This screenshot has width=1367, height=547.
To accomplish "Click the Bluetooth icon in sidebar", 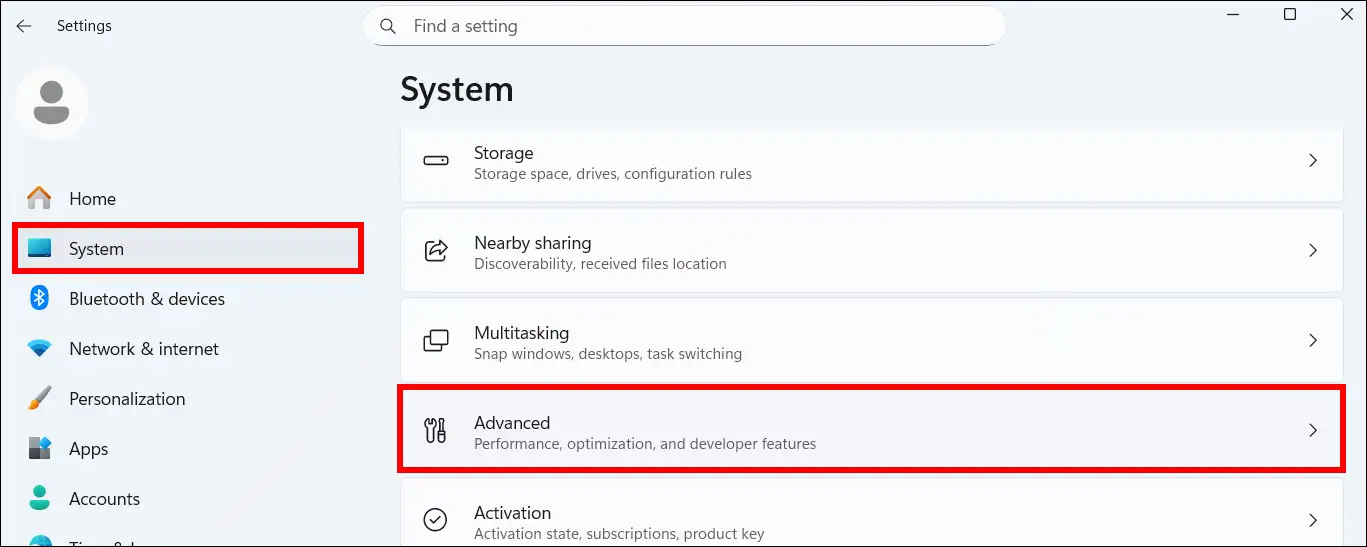I will tap(39, 298).
